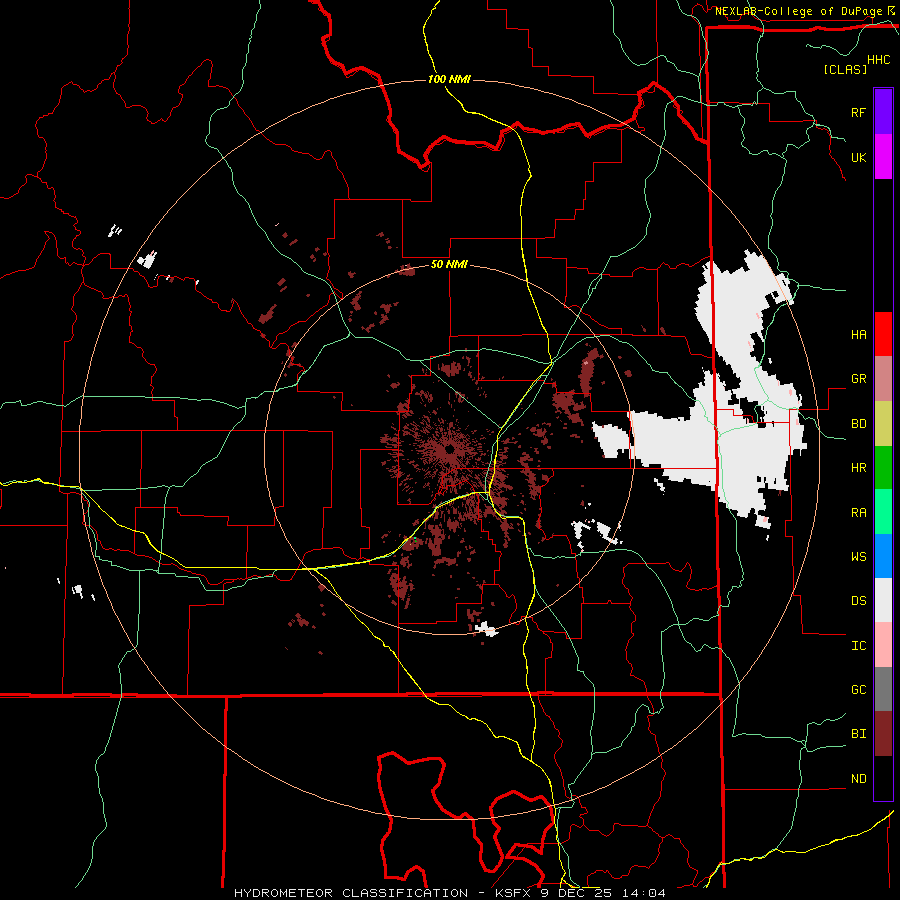
Task: Click the UK legend label
Action: point(858,157)
